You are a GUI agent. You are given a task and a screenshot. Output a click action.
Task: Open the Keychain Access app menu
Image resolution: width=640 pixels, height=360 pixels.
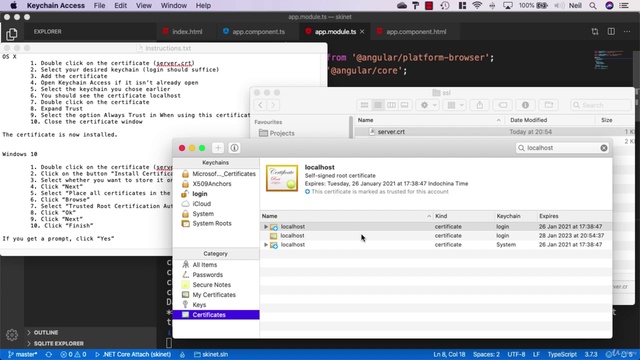(x=56, y=6)
